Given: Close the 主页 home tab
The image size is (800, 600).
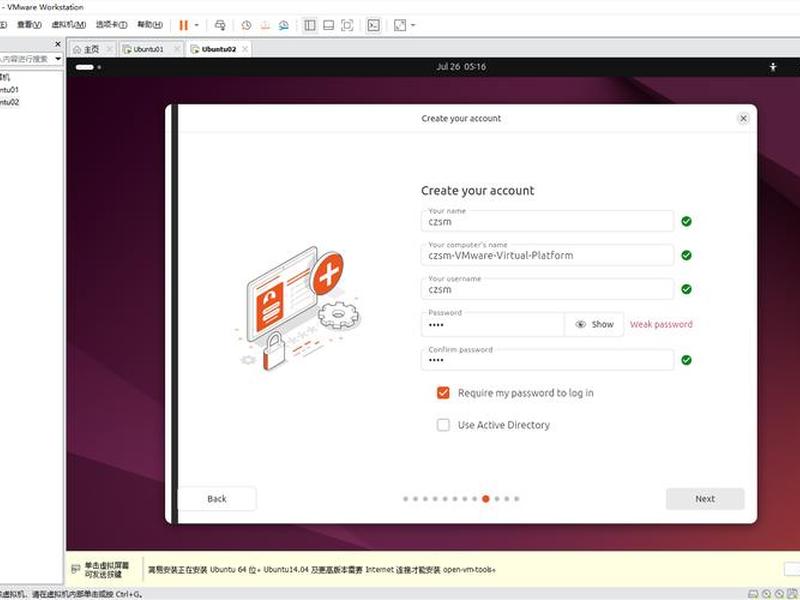Looking at the screenshot, I should [110, 49].
